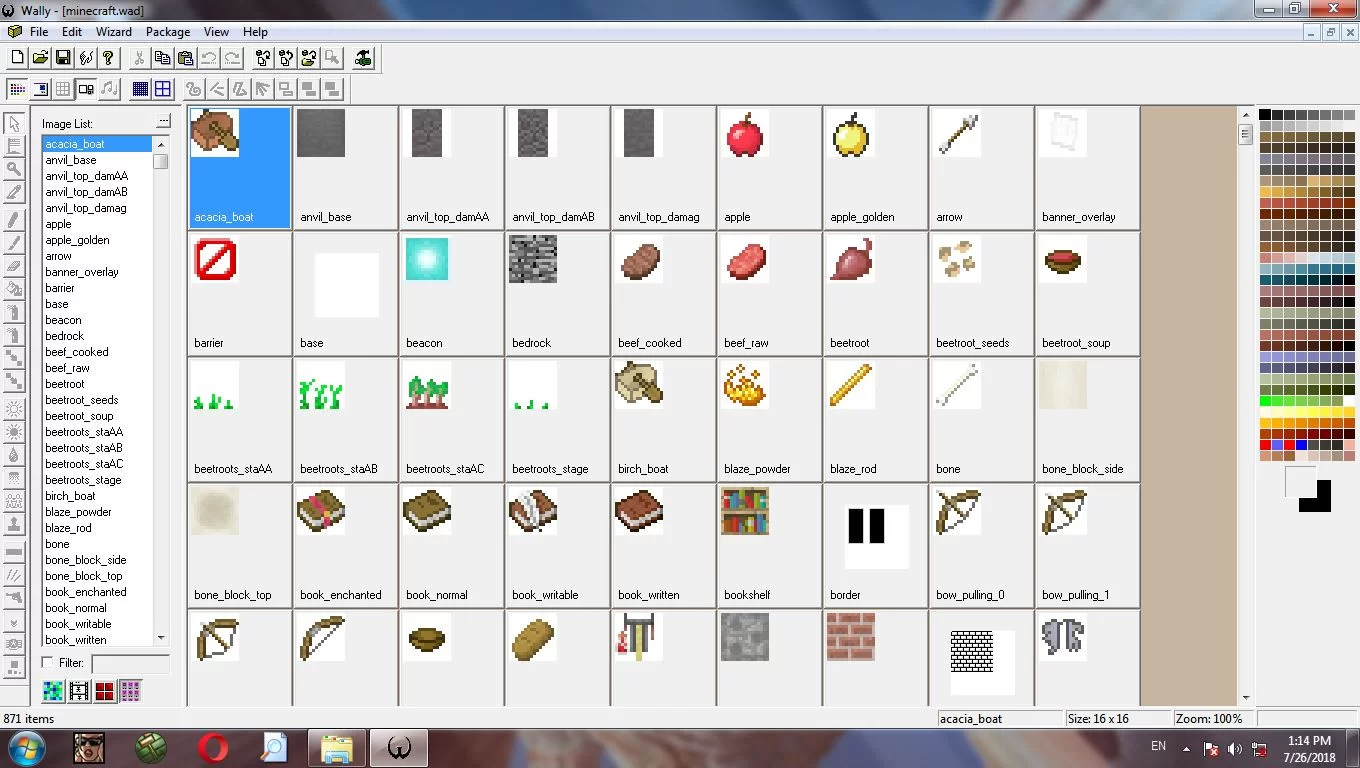Click the Copy icon in the toolbar
The image size is (1360, 768).
(x=162, y=58)
